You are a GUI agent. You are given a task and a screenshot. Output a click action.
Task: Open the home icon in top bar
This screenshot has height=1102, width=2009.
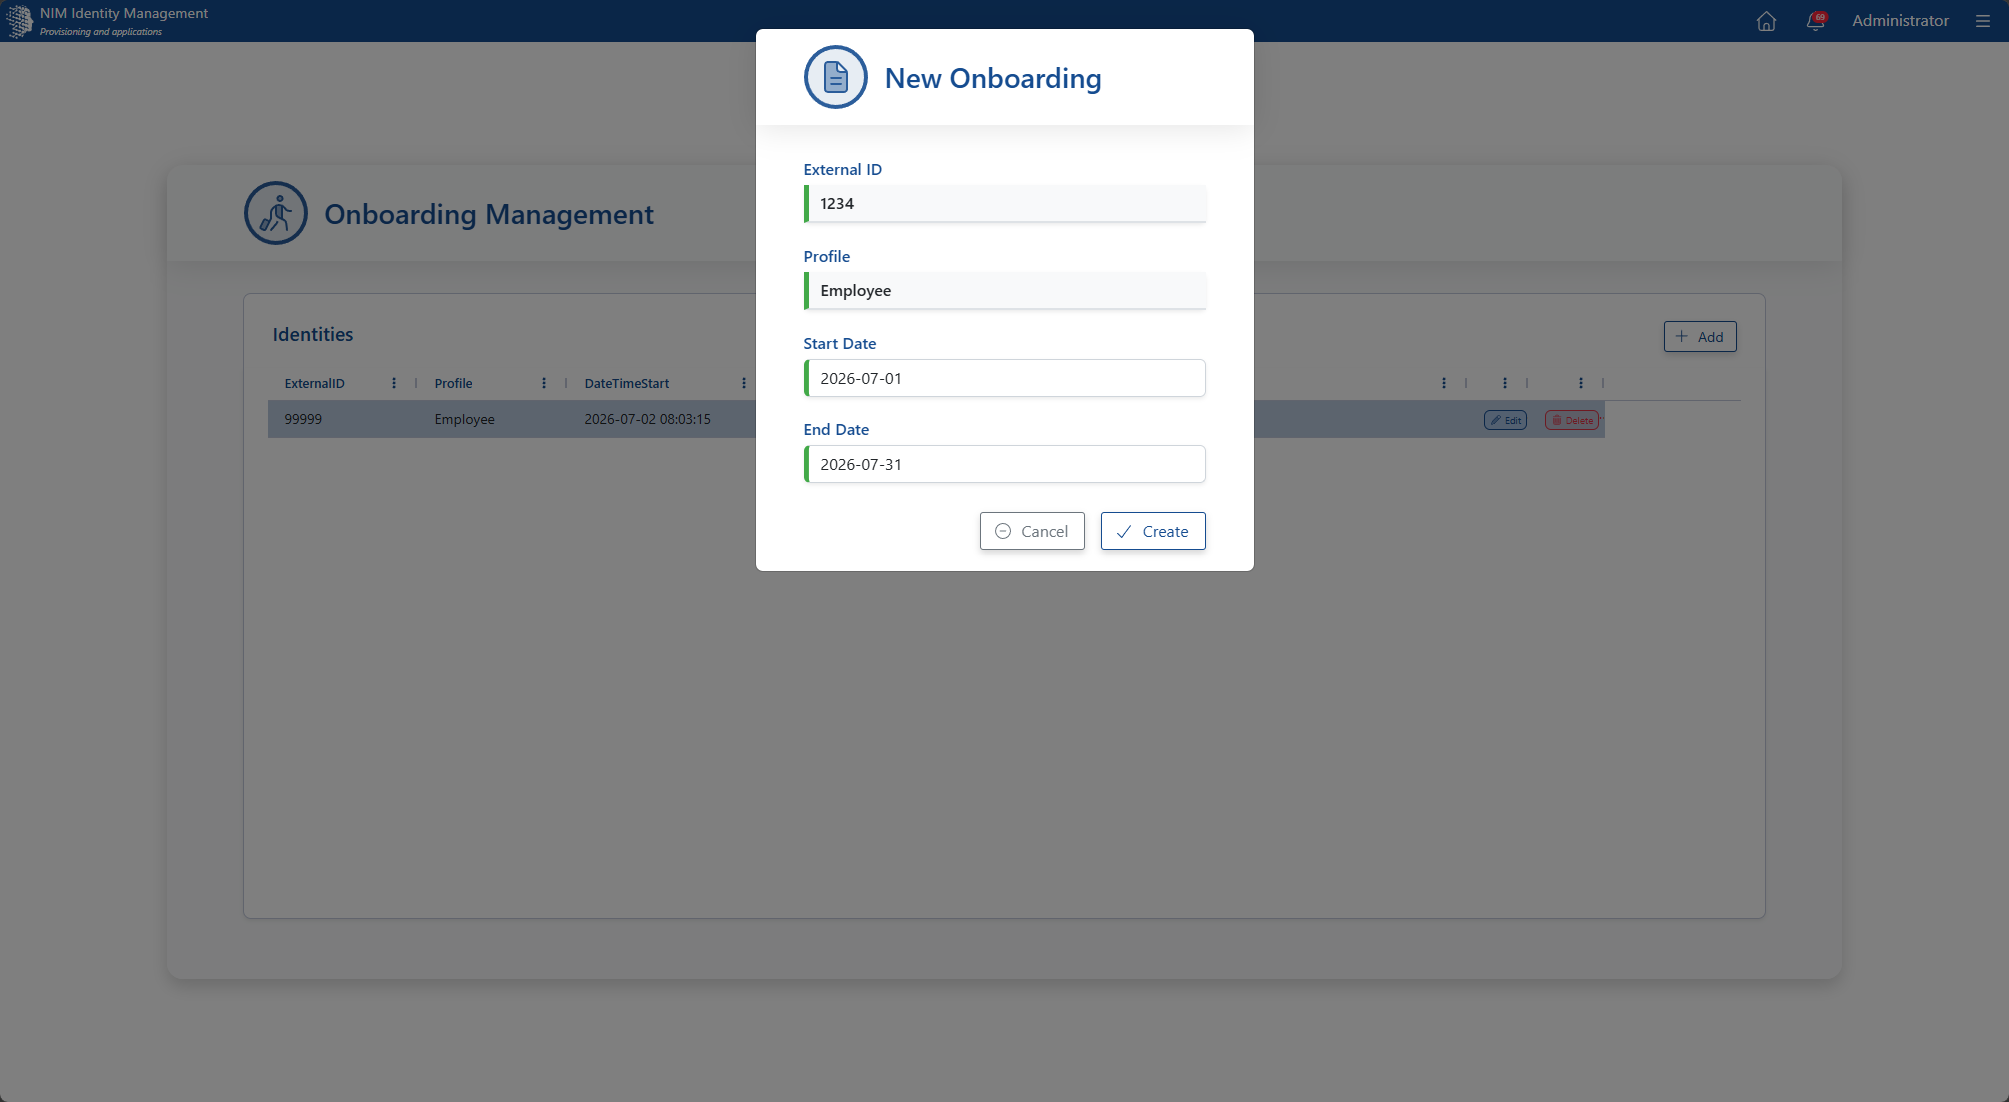coord(1766,21)
